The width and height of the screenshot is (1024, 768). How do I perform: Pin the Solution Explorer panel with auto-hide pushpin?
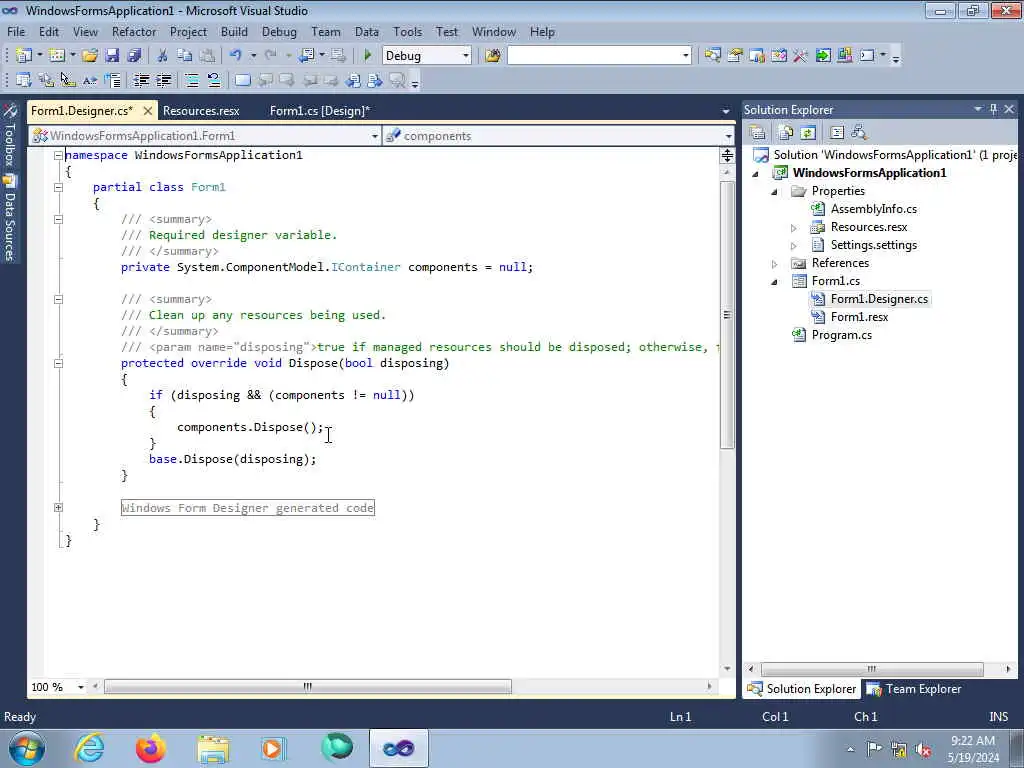[x=993, y=109]
